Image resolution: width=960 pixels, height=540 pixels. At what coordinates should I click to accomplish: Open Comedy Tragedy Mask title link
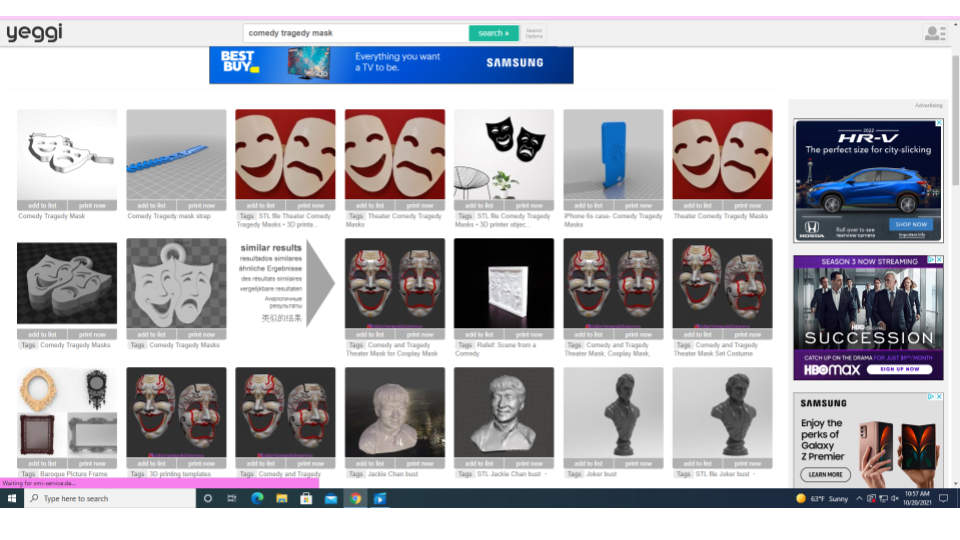pyautogui.click(x=51, y=216)
